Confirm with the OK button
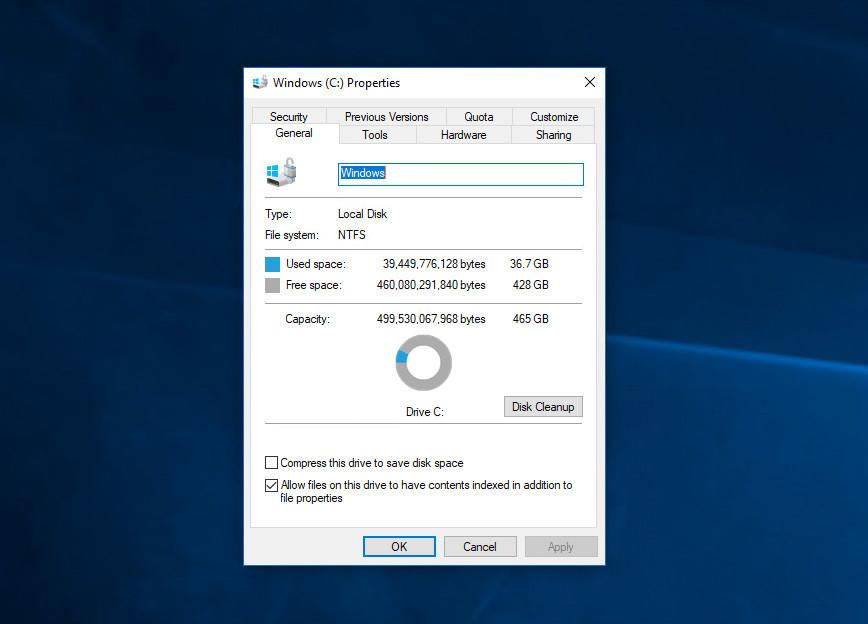Screen dimensions: 868x624 click(x=399, y=546)
